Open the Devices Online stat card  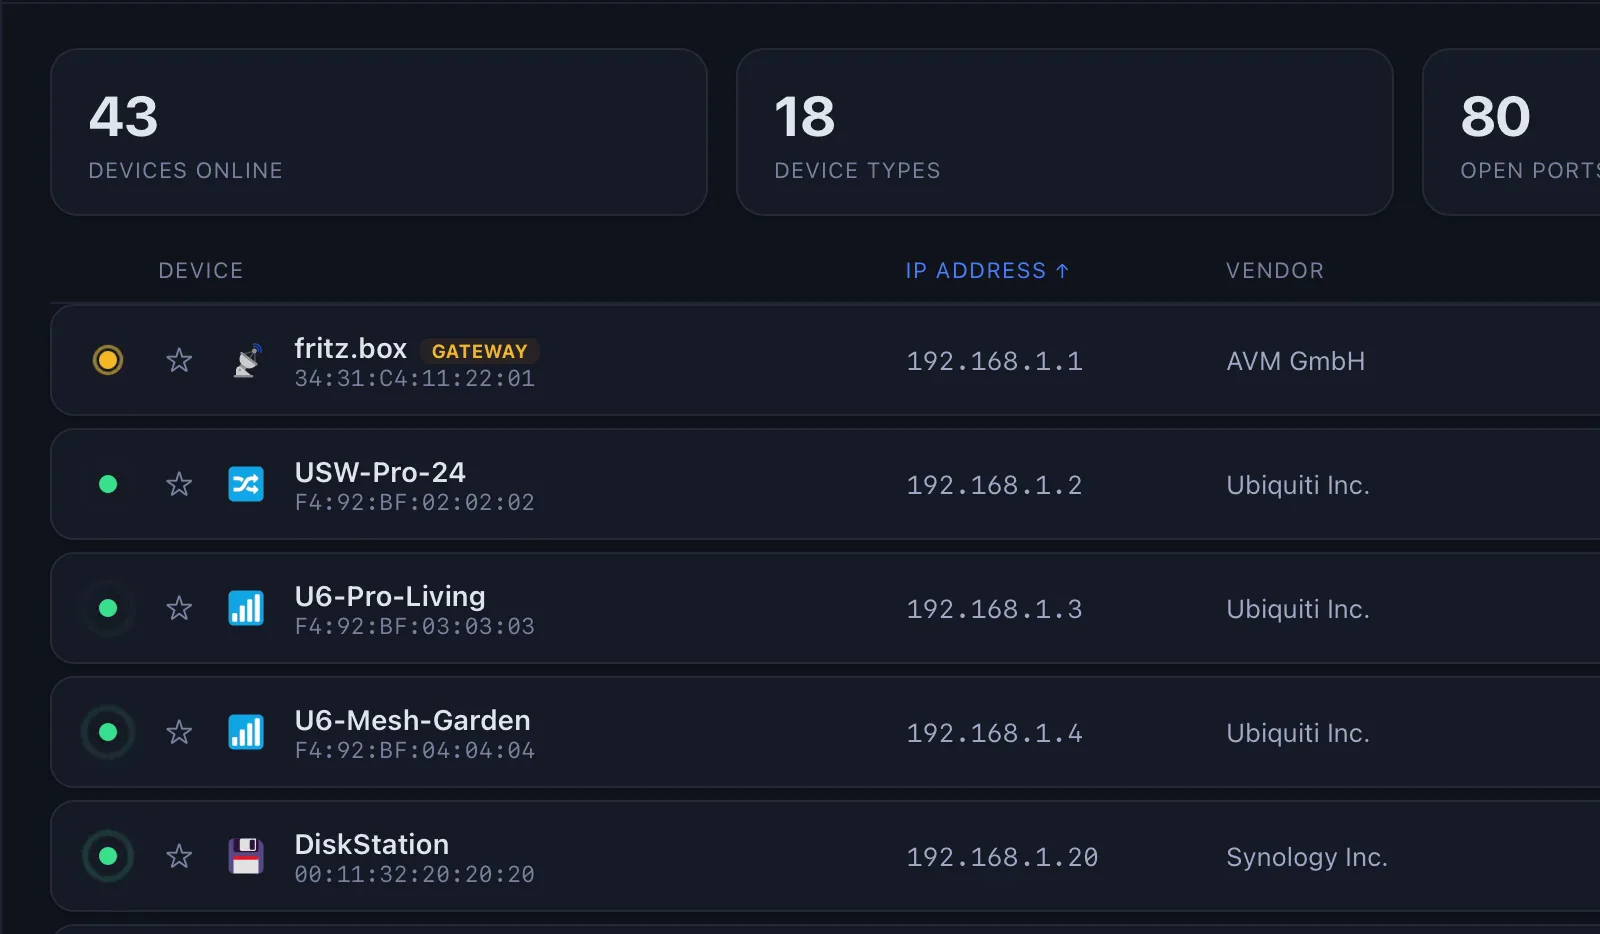[379, 132]
